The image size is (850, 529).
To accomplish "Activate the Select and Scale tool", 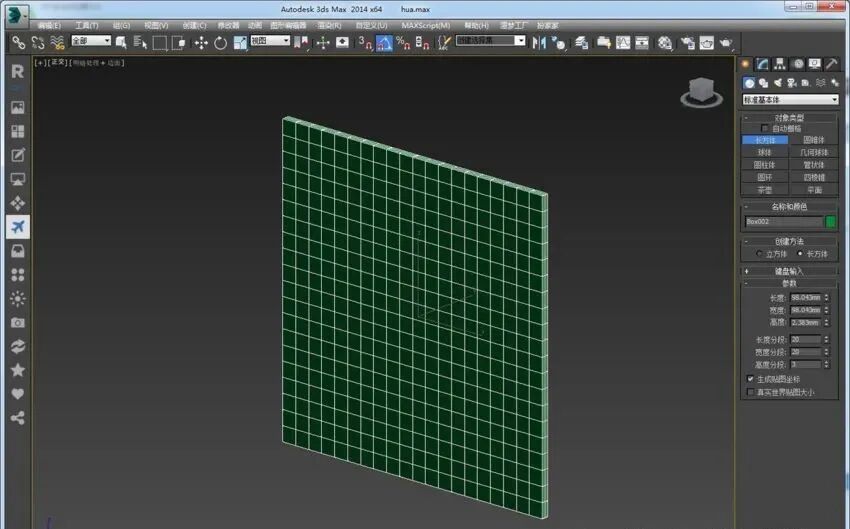I will pyautogui.click(x=240, y=43).
